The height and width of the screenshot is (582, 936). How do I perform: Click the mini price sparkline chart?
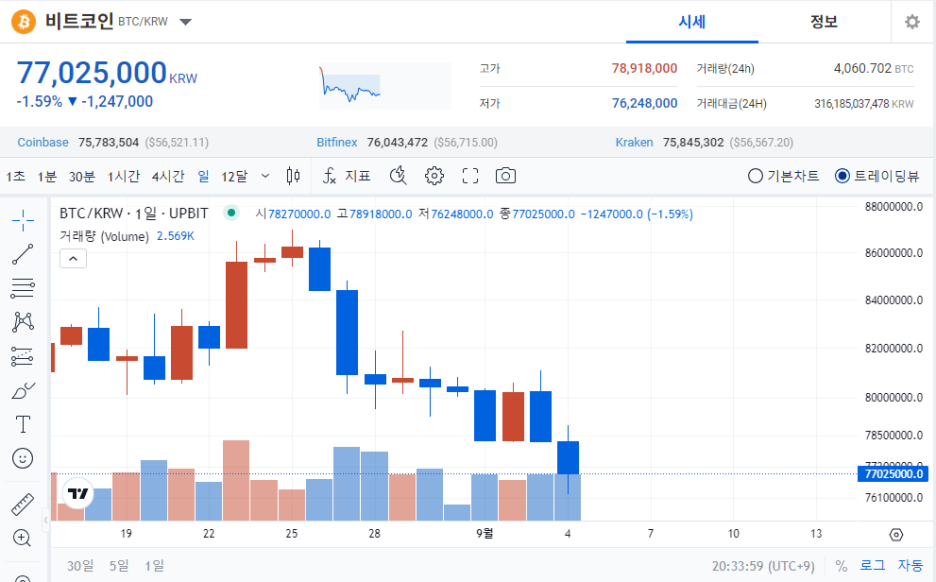point(385,85)
